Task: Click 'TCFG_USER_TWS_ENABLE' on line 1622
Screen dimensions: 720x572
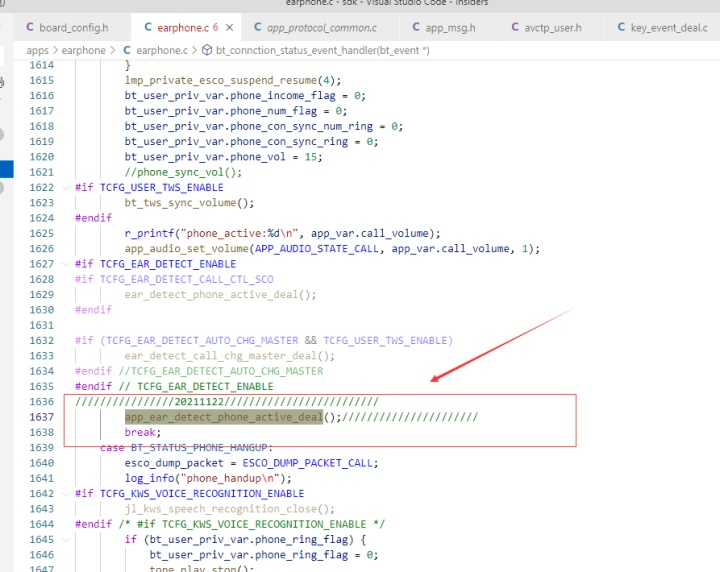Action: coord(162,187)
